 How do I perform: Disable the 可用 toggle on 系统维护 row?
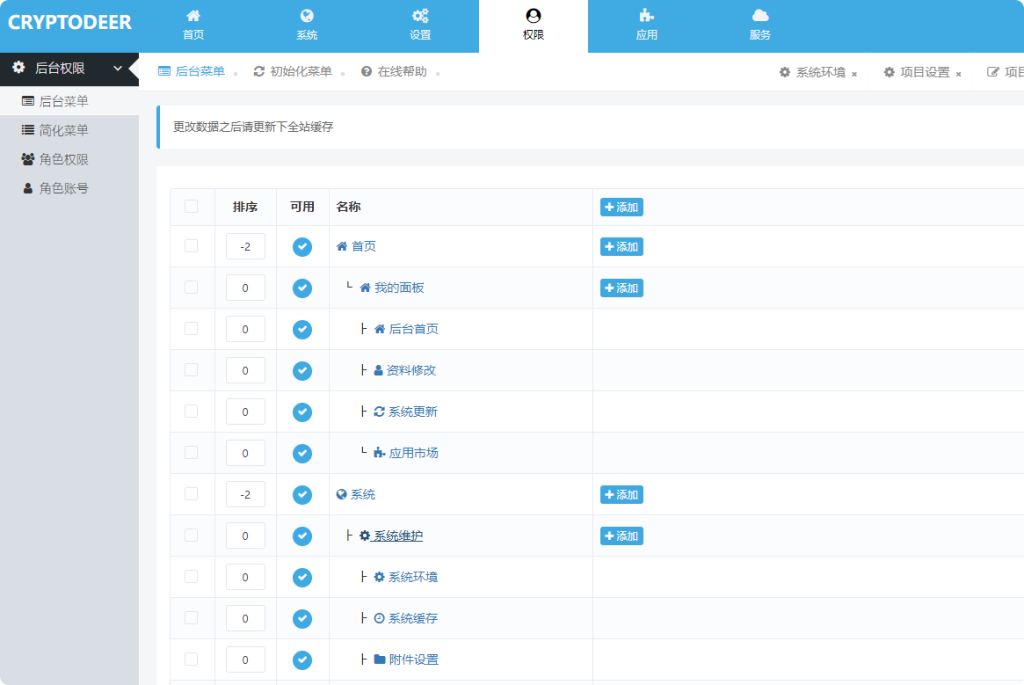pos(302,535)
